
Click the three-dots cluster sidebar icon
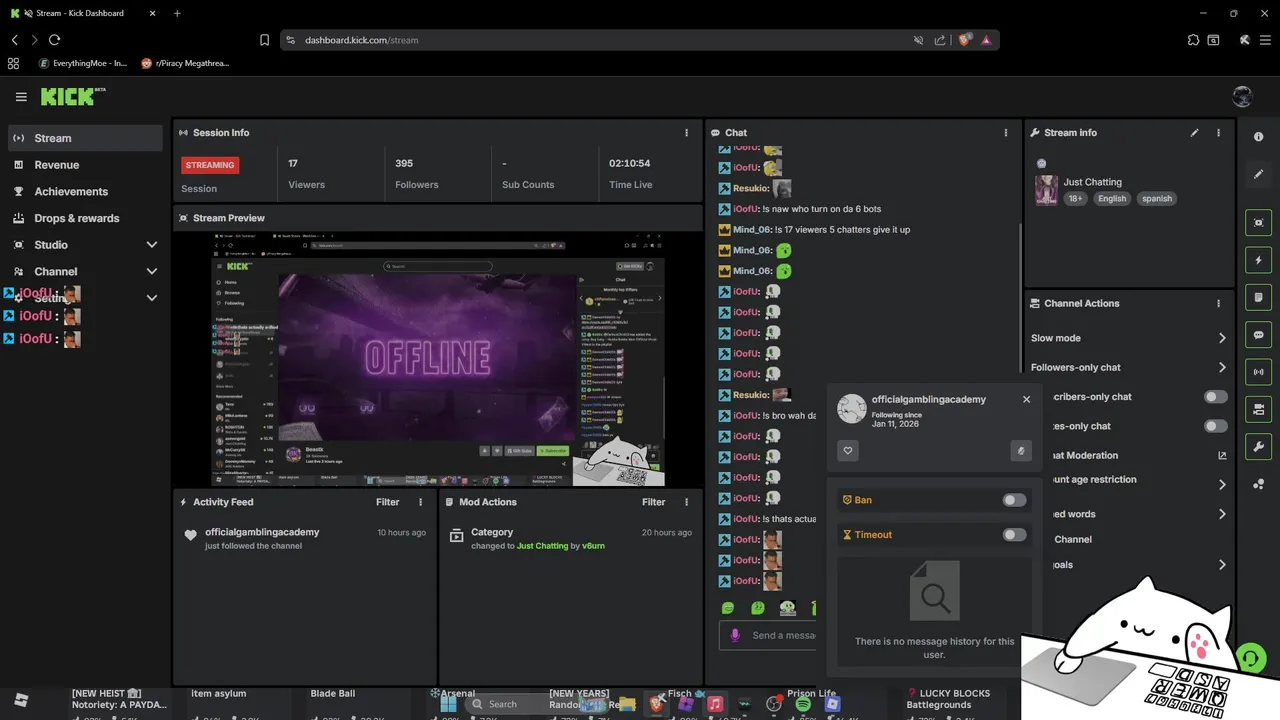click(1259, 484)
